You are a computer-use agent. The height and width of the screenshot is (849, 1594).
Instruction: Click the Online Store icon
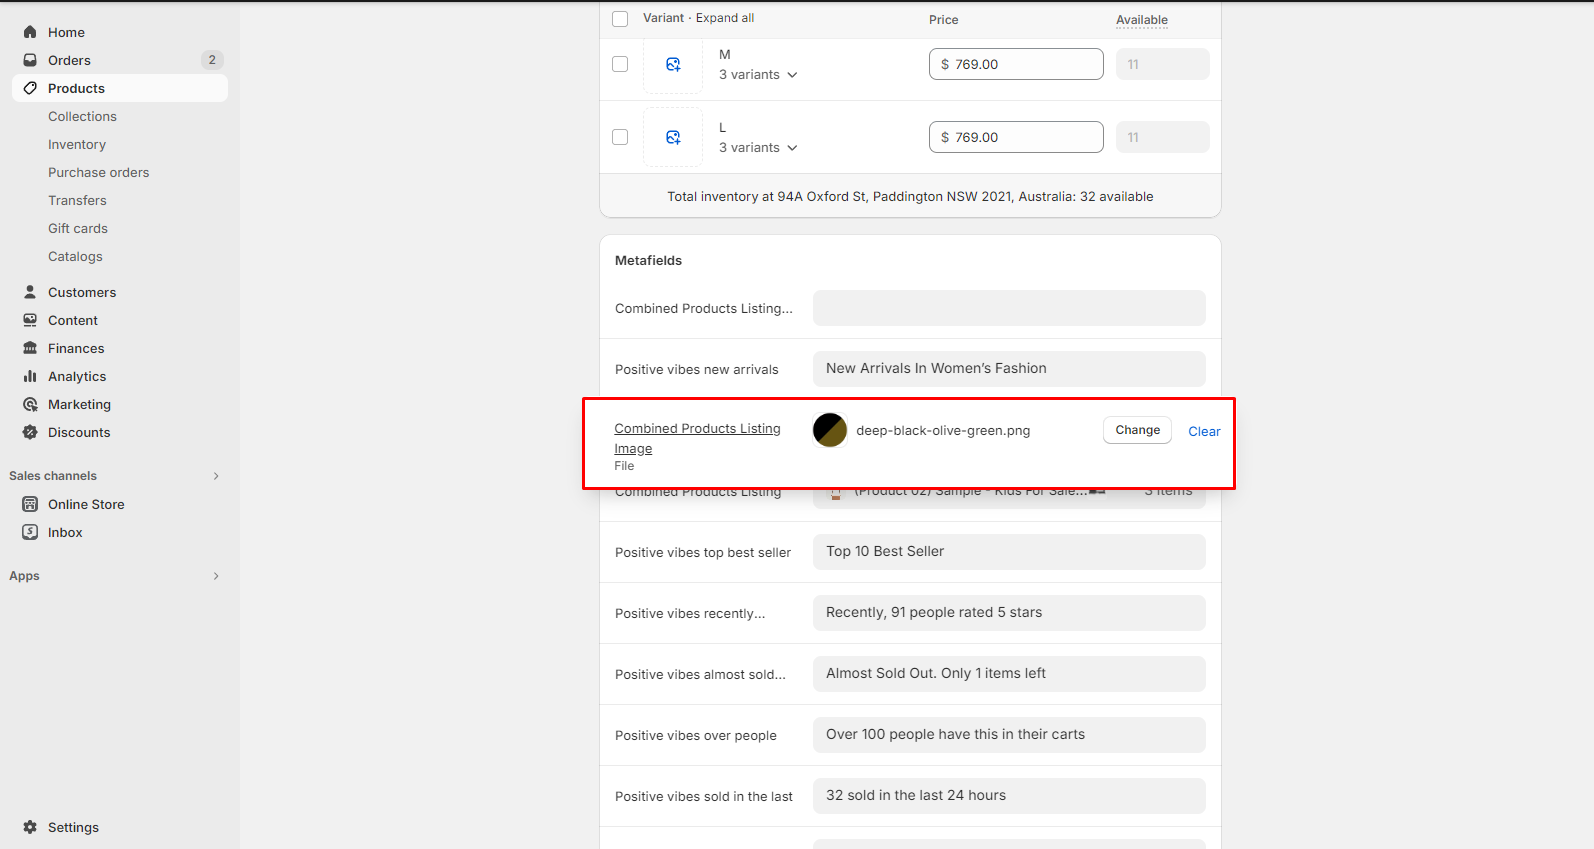[30, 504]
